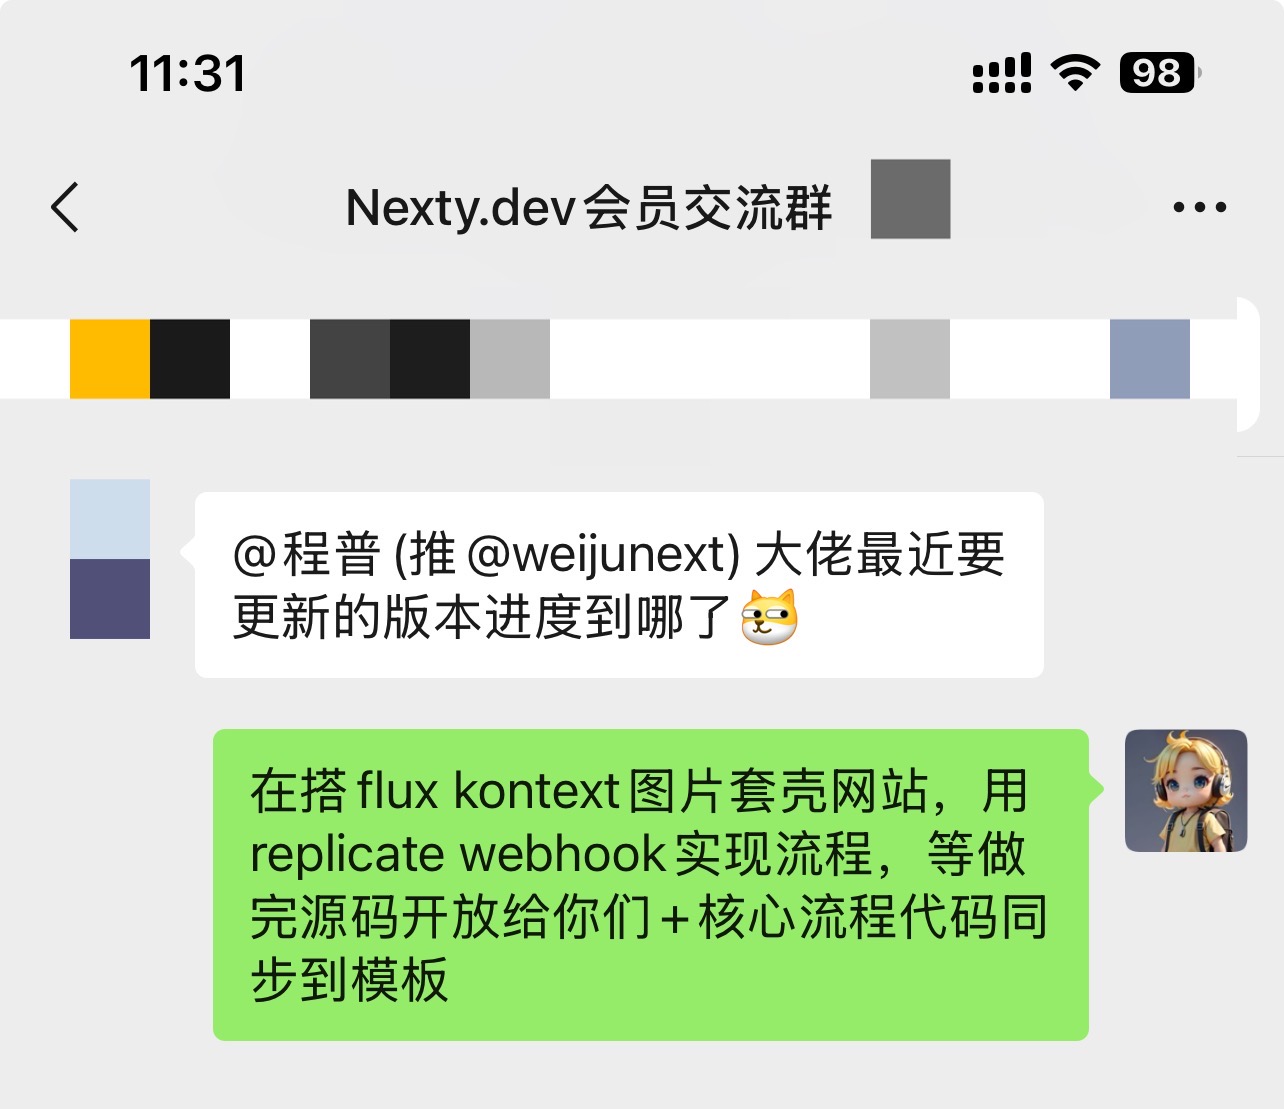Tap the yellow block in top banner

pos(110,359)
